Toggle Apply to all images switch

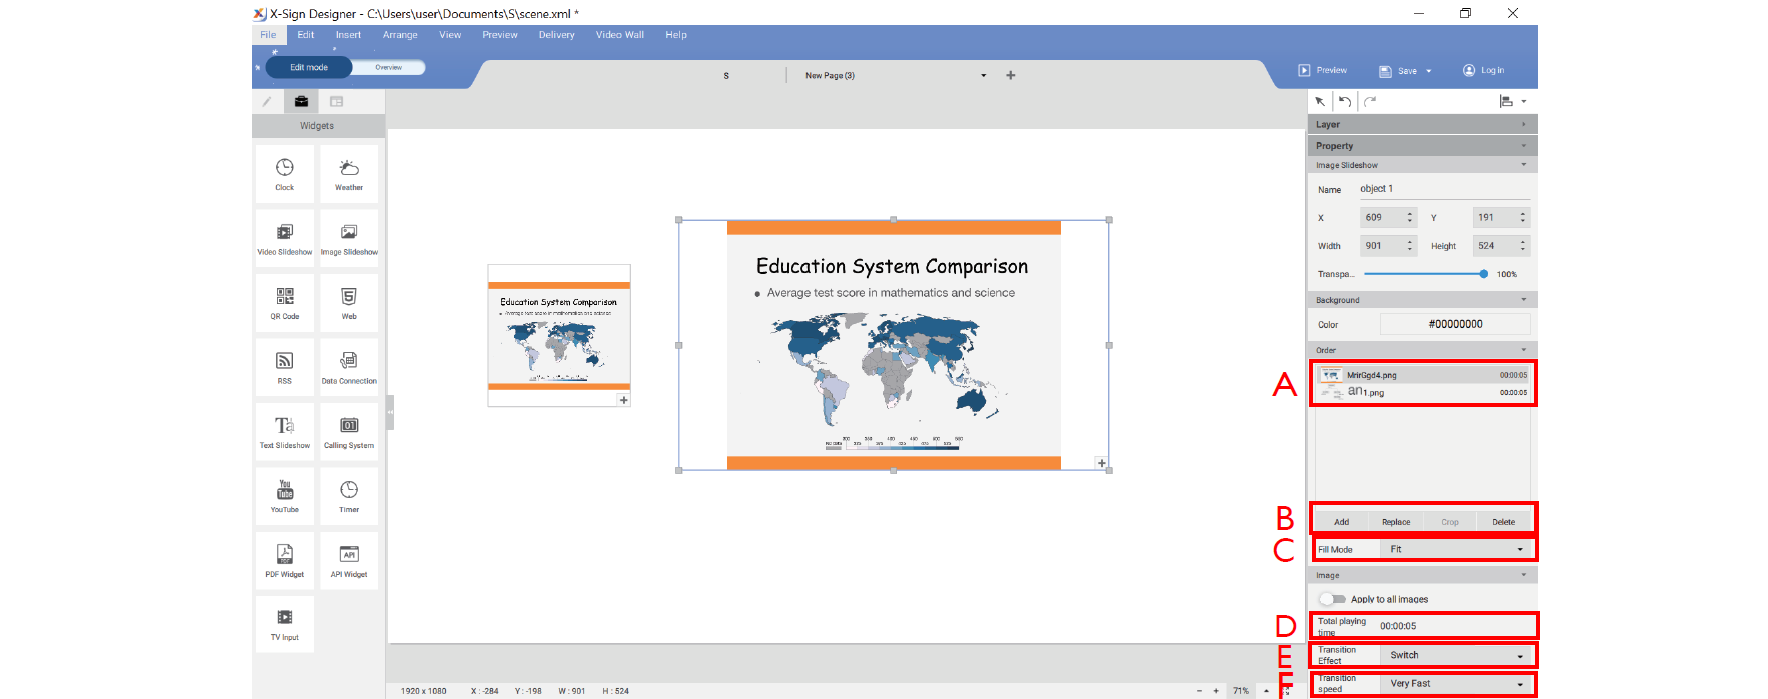(1332, 599)
